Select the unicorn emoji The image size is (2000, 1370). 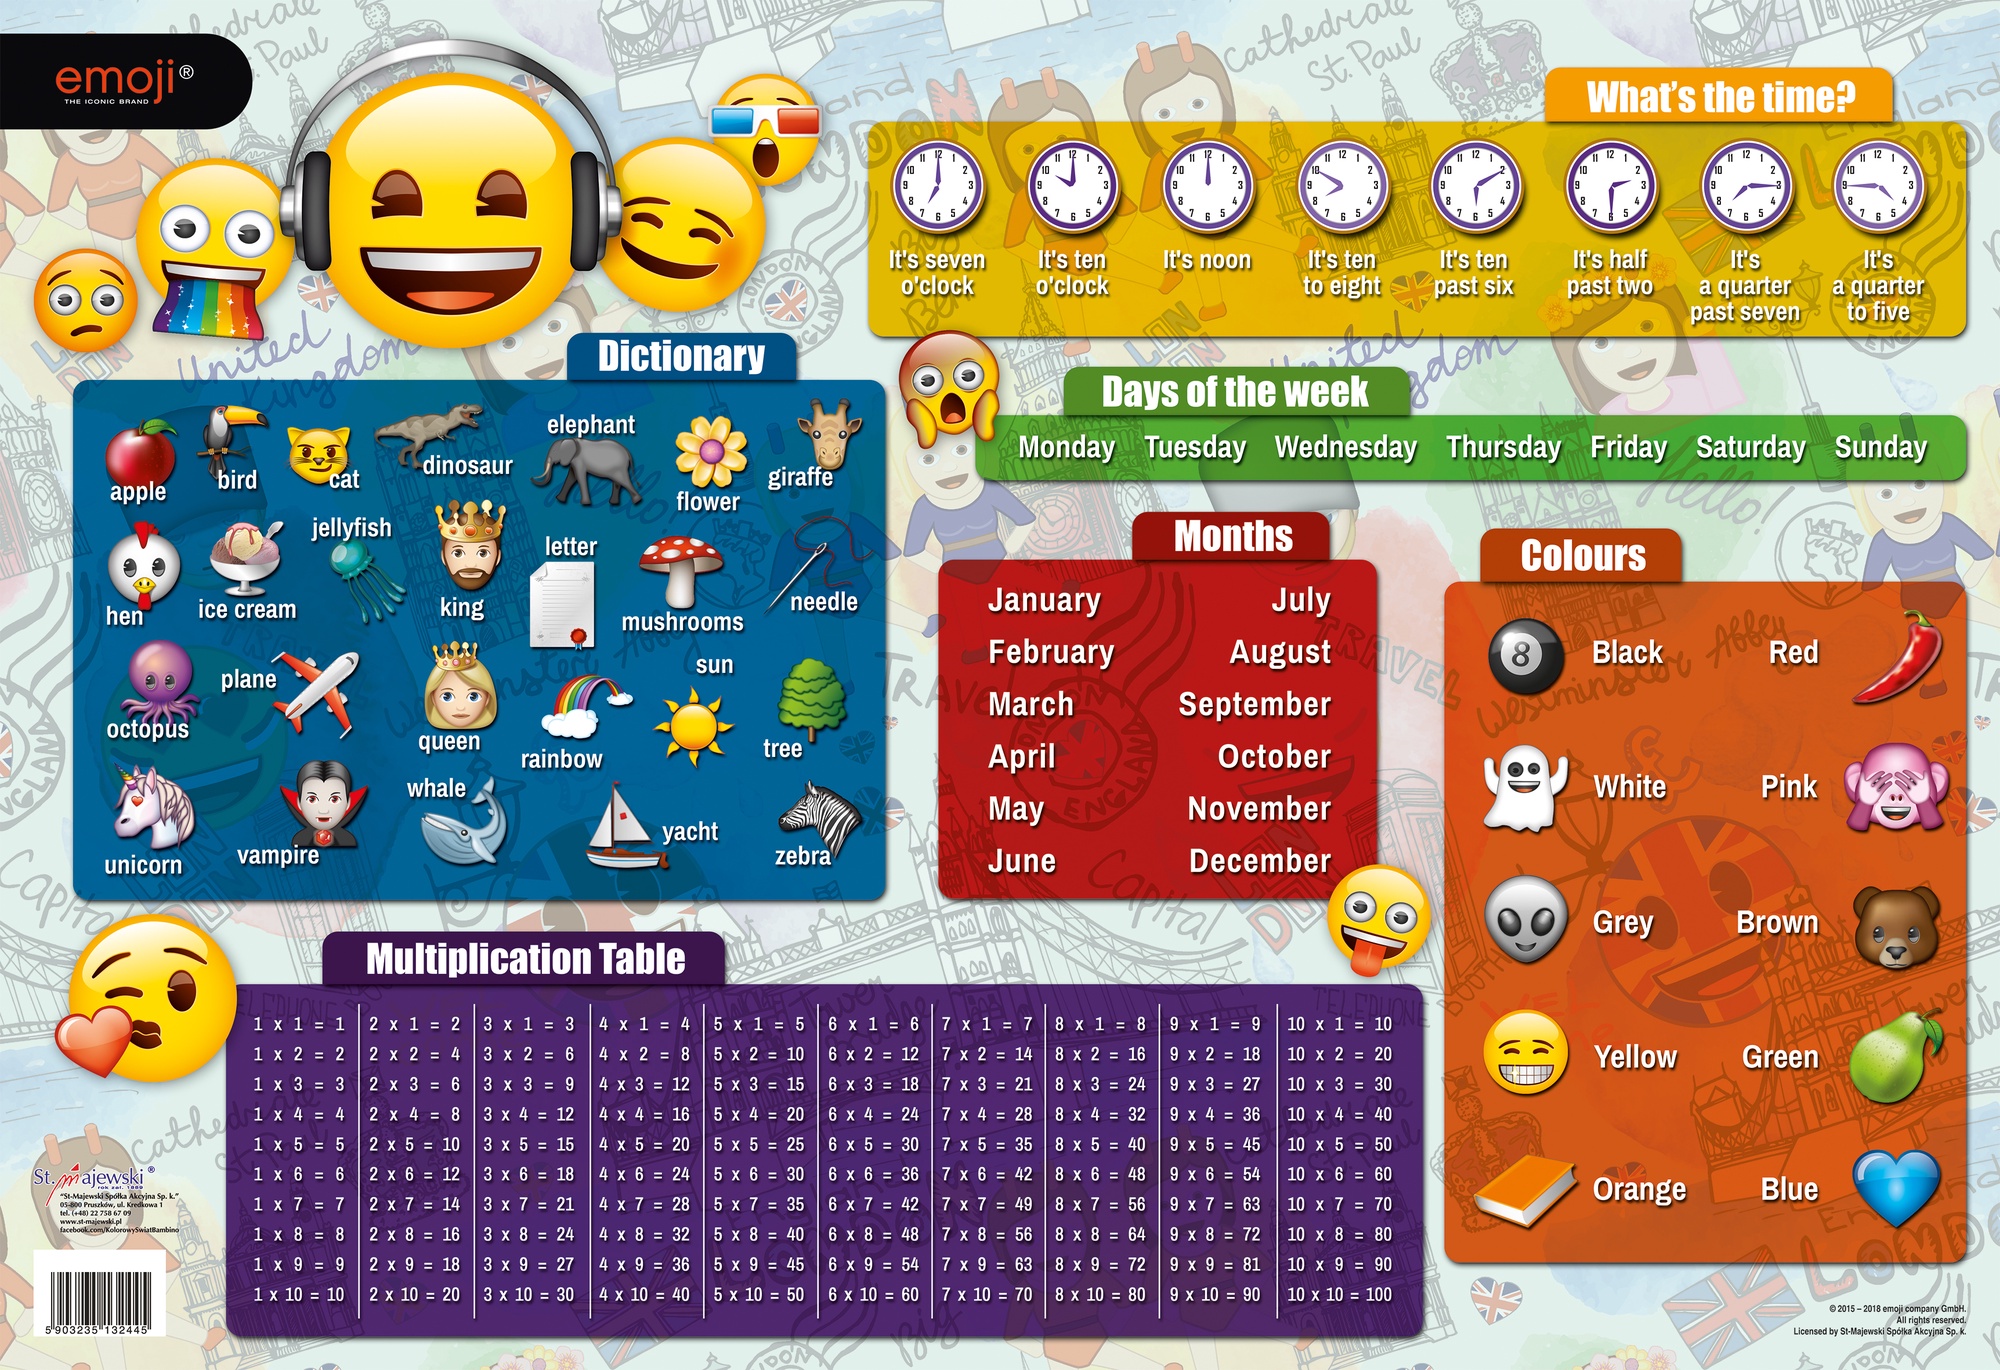pyautogui.click(x=152, y=808)
